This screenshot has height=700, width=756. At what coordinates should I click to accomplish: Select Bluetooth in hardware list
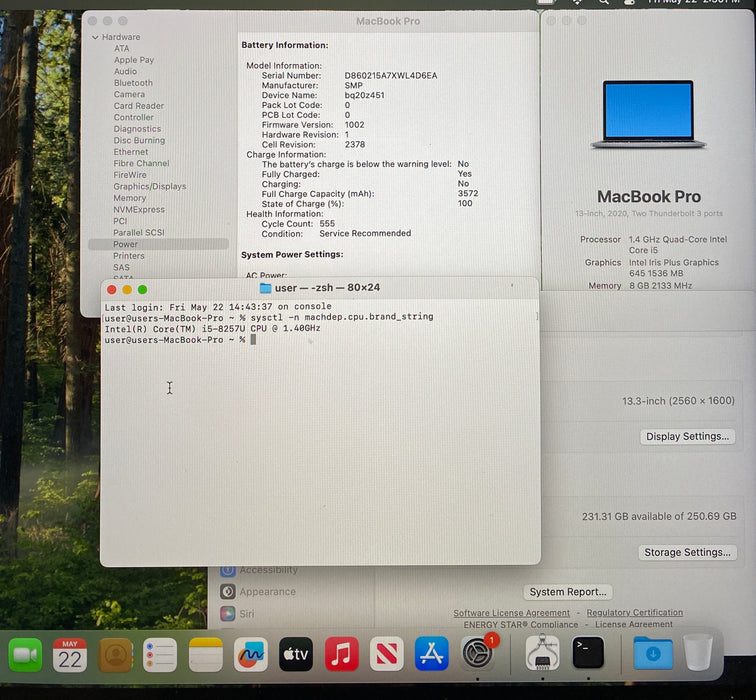click(133, 83)
